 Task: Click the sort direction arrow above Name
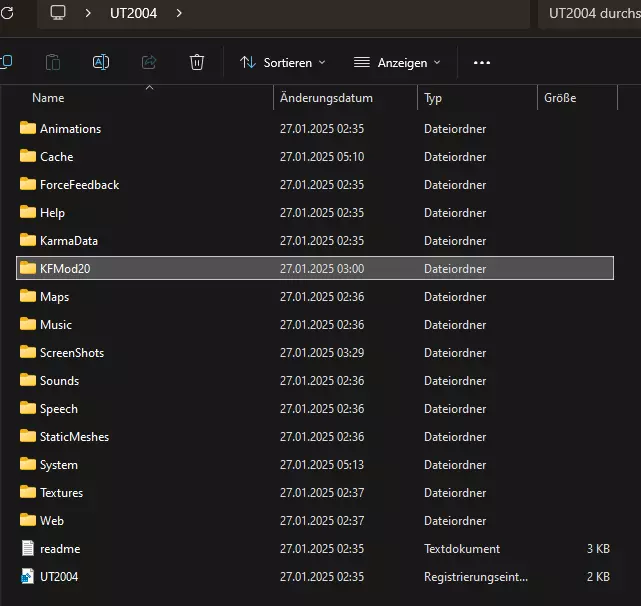[x=150, y=88]
